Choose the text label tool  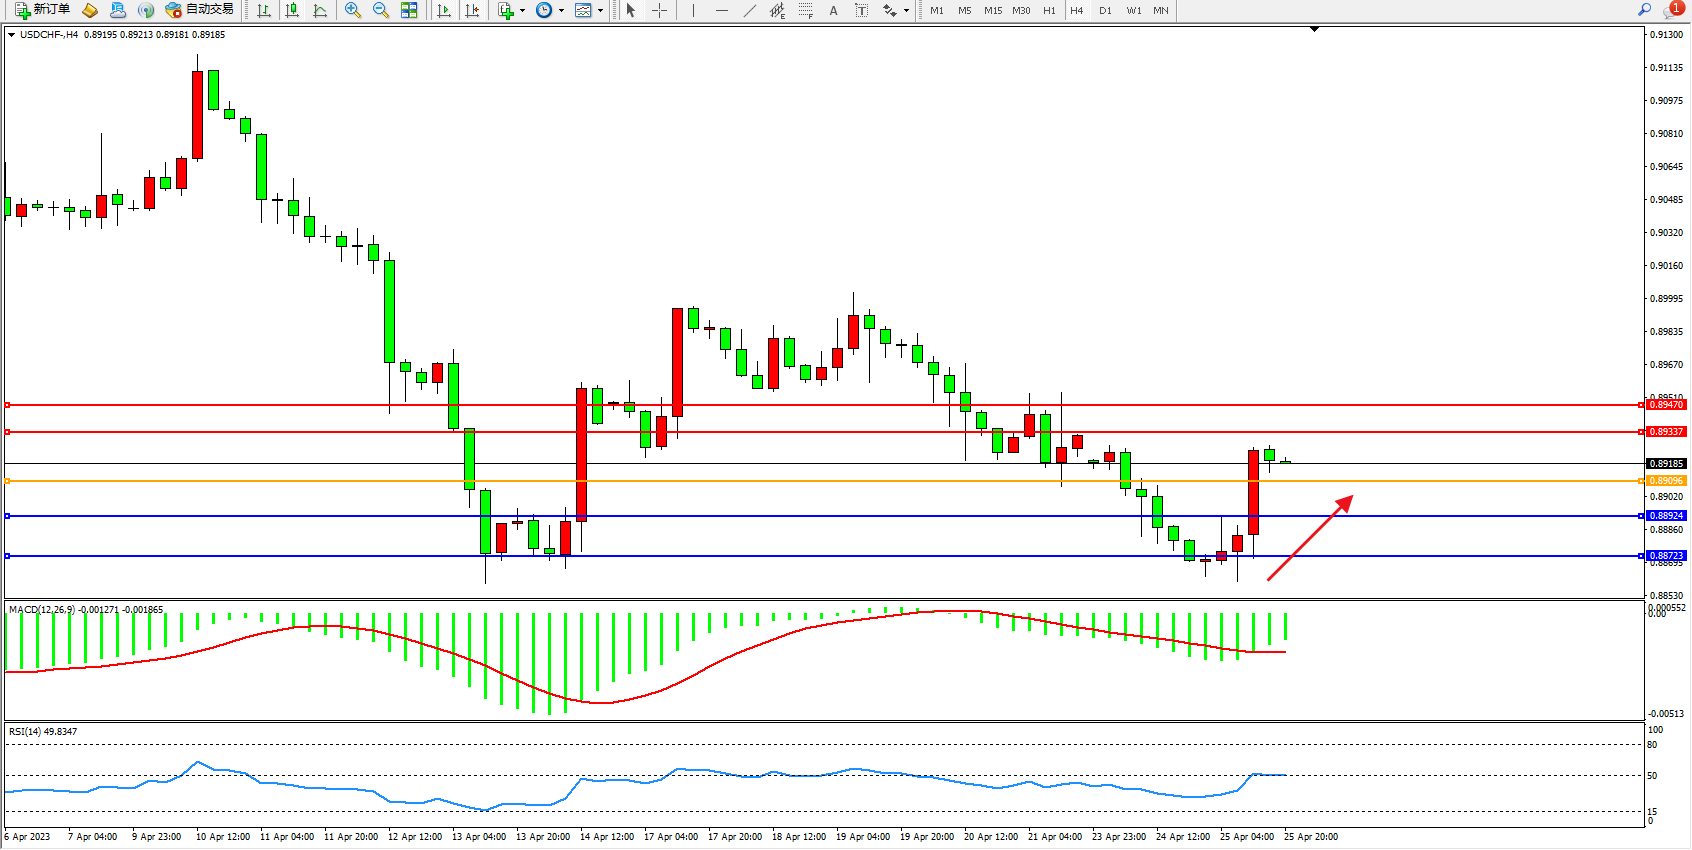833,10
